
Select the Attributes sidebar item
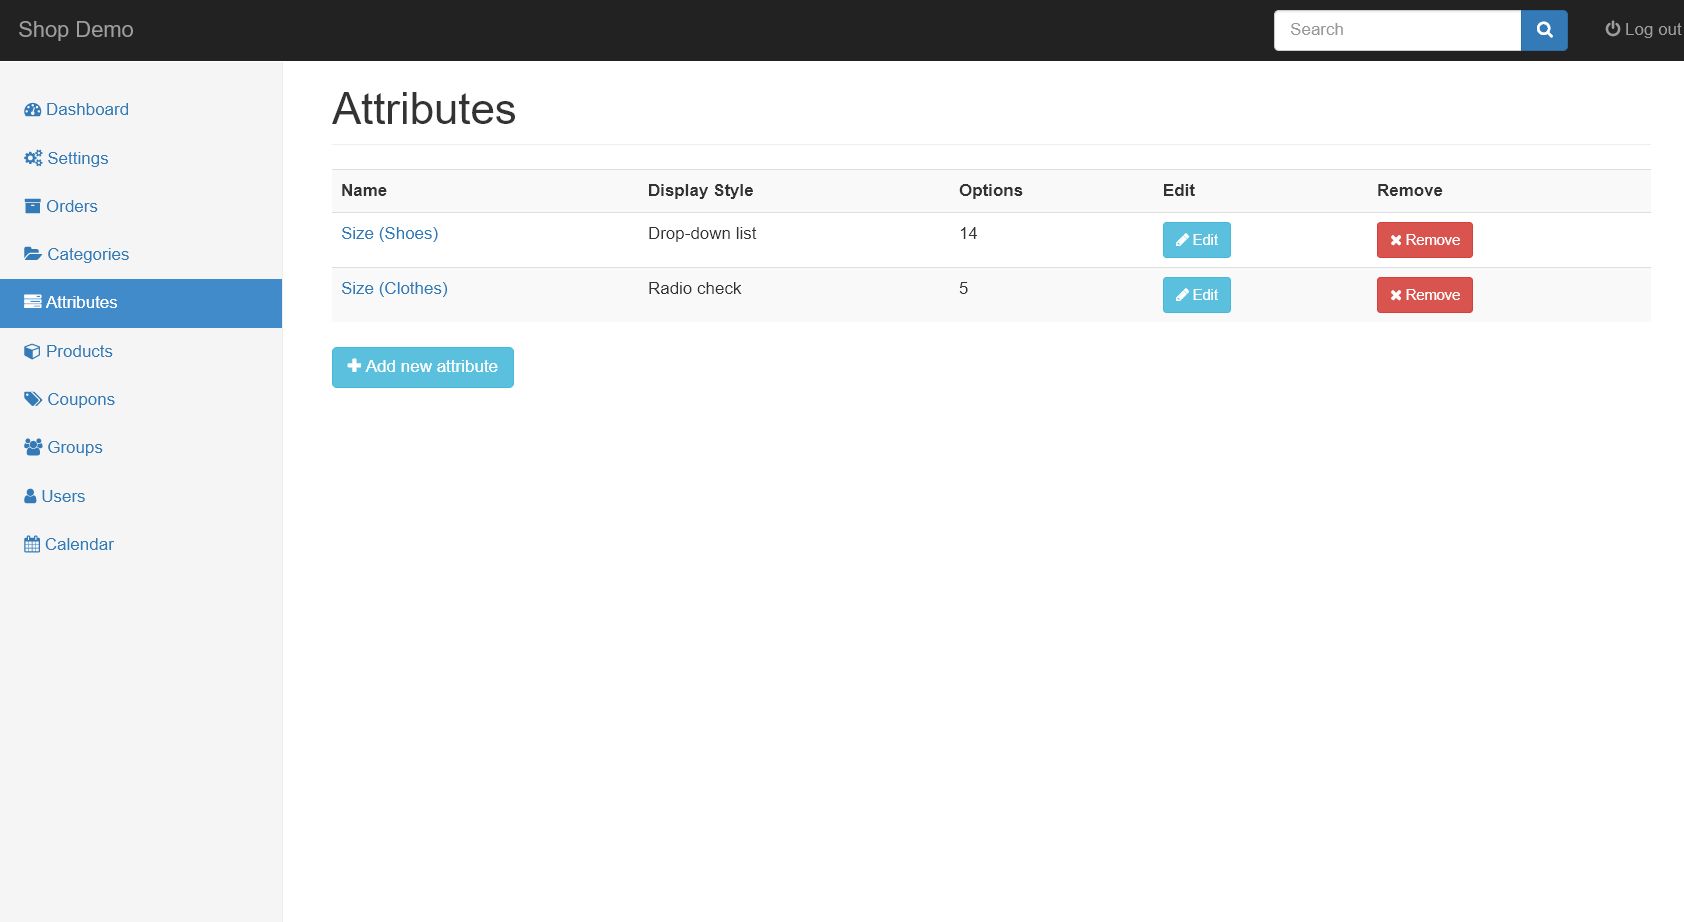(81, 303)
